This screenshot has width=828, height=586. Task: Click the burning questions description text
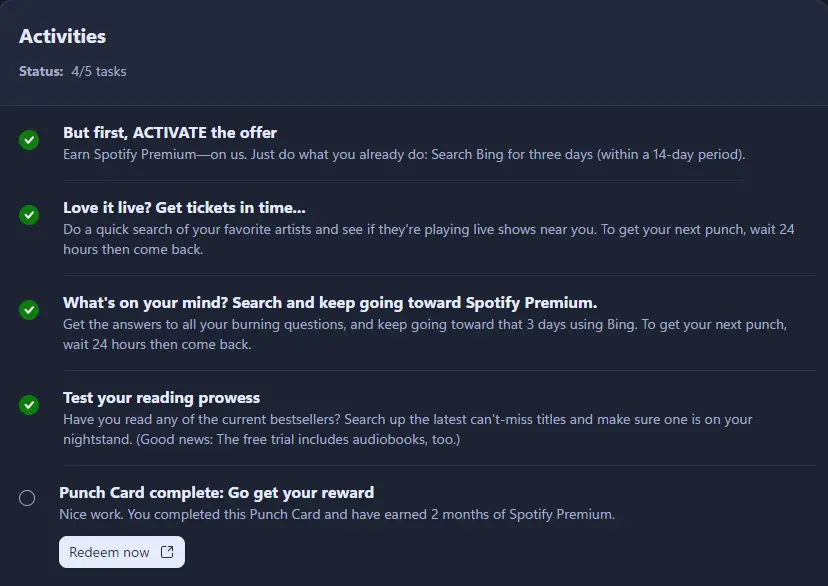pyautogui.click(x=425, y=334)
